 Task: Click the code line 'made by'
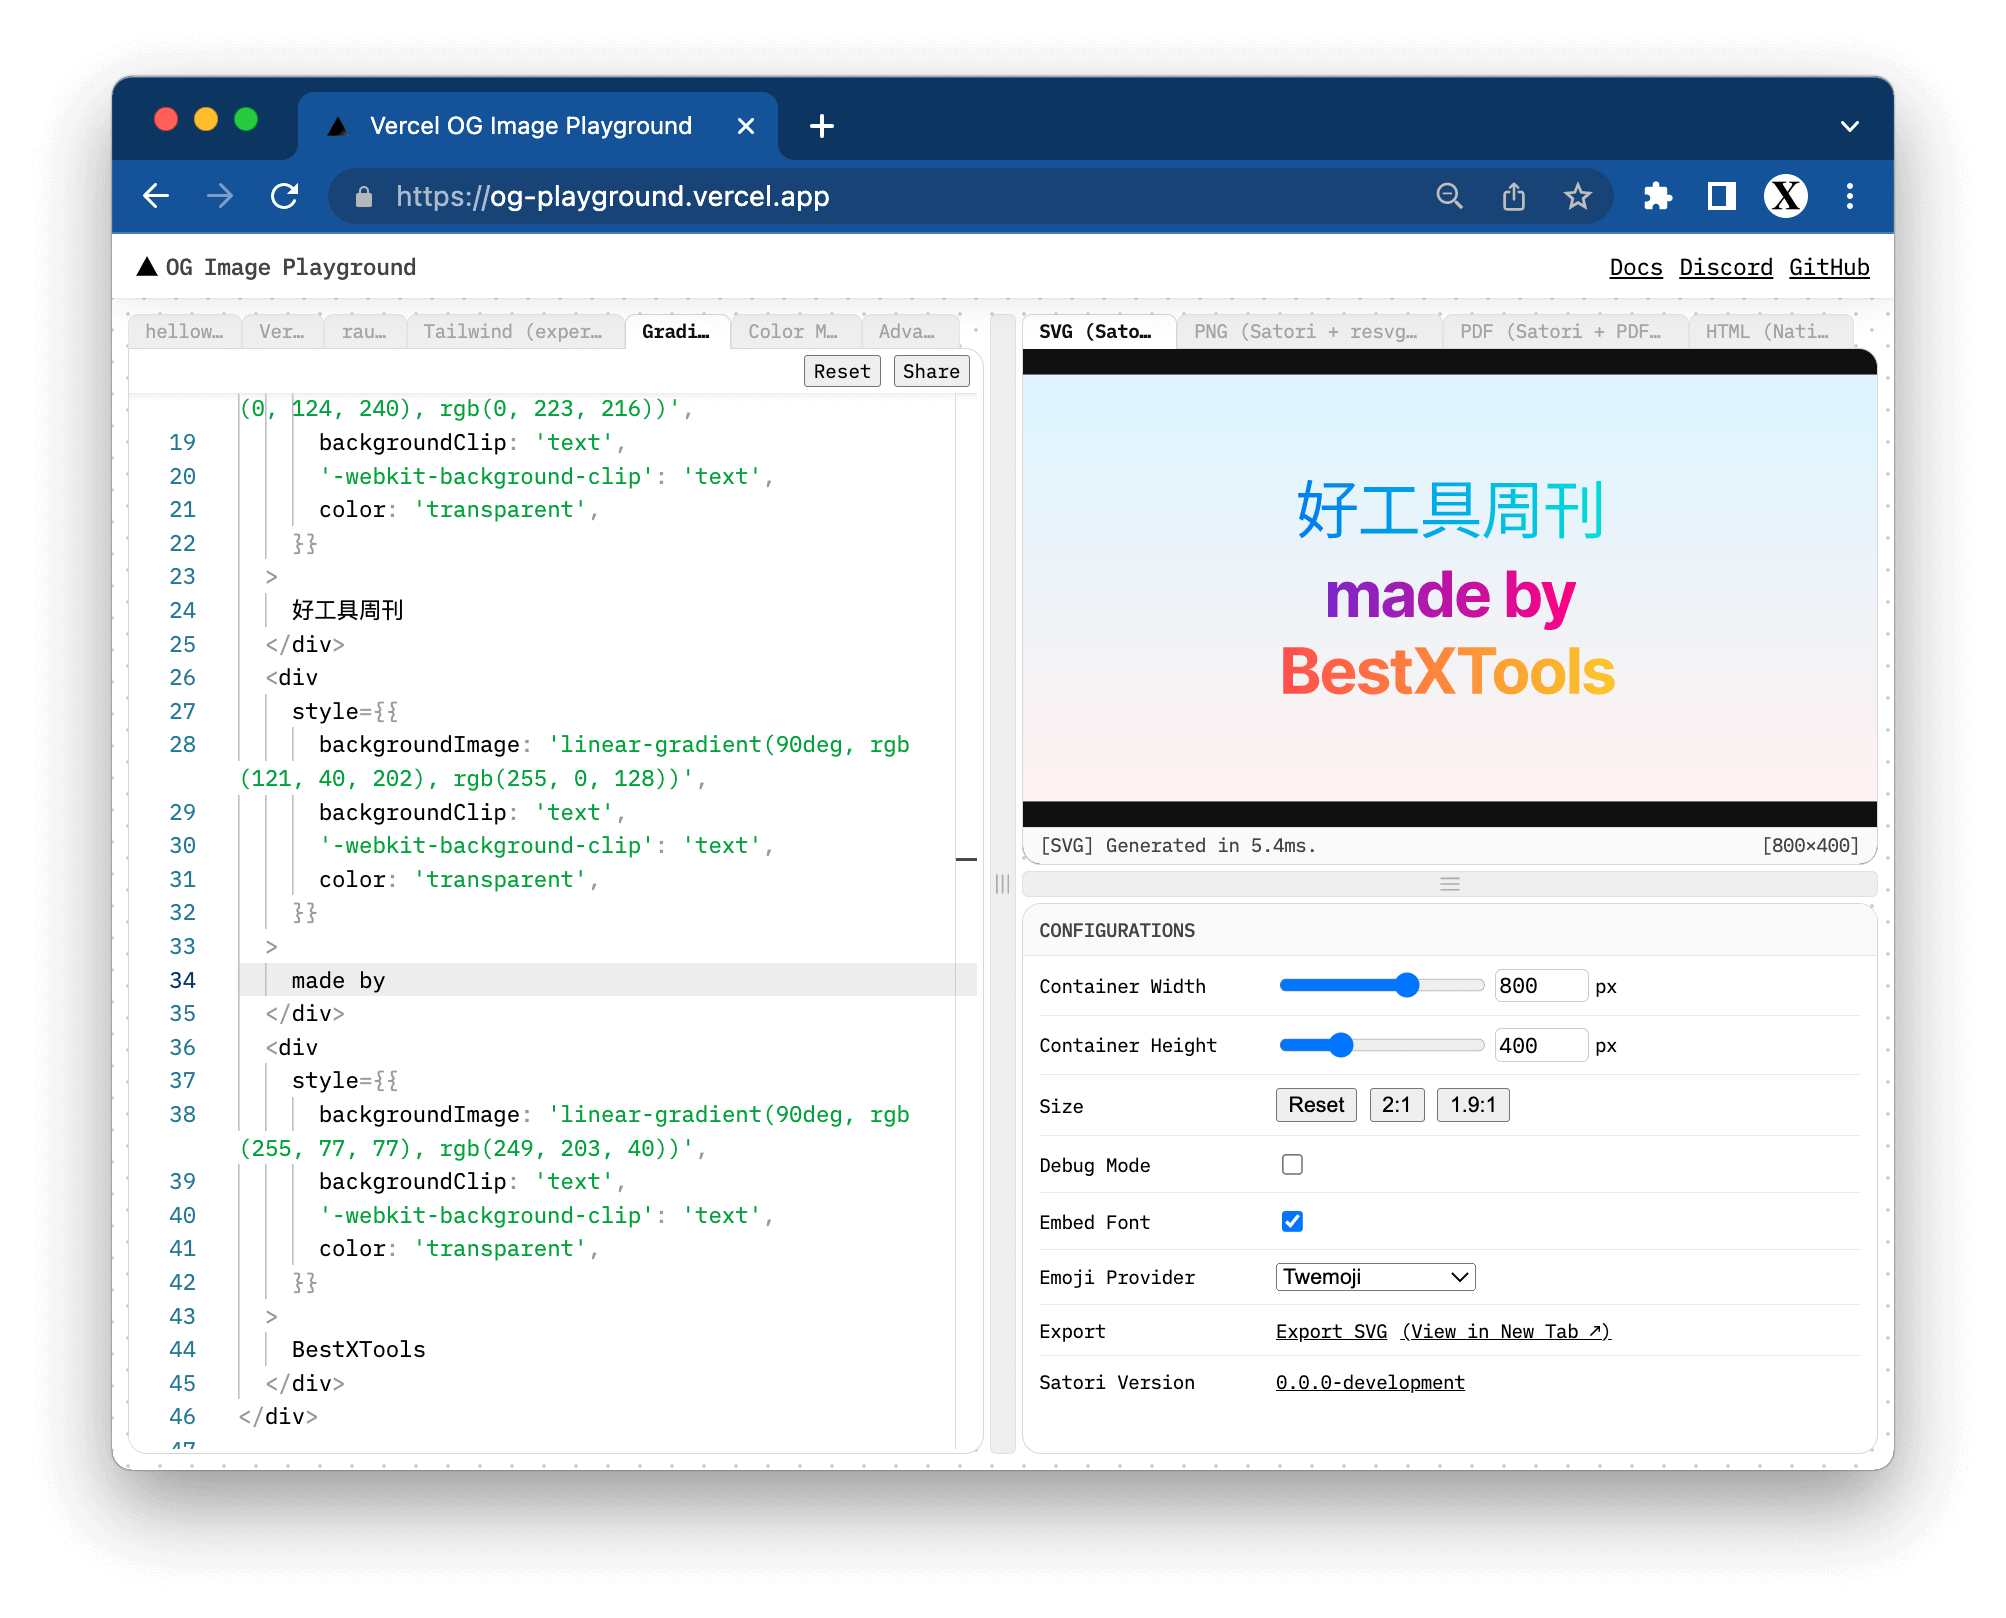tap(338, 980)
